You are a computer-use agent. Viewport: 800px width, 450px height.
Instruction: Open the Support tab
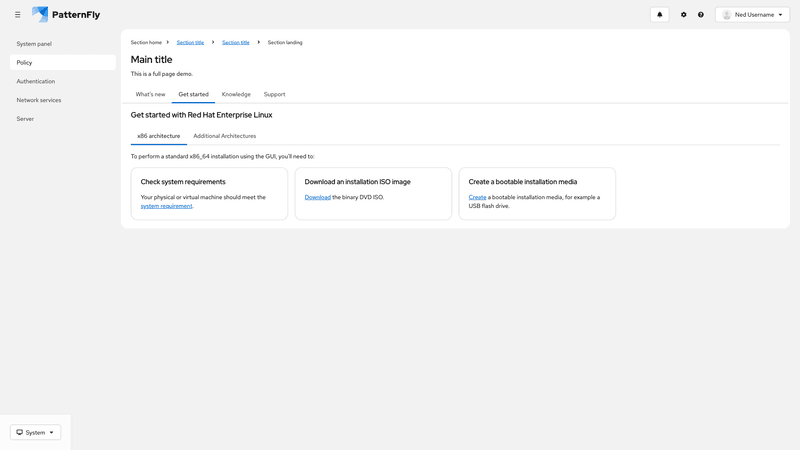pos(274,94)
